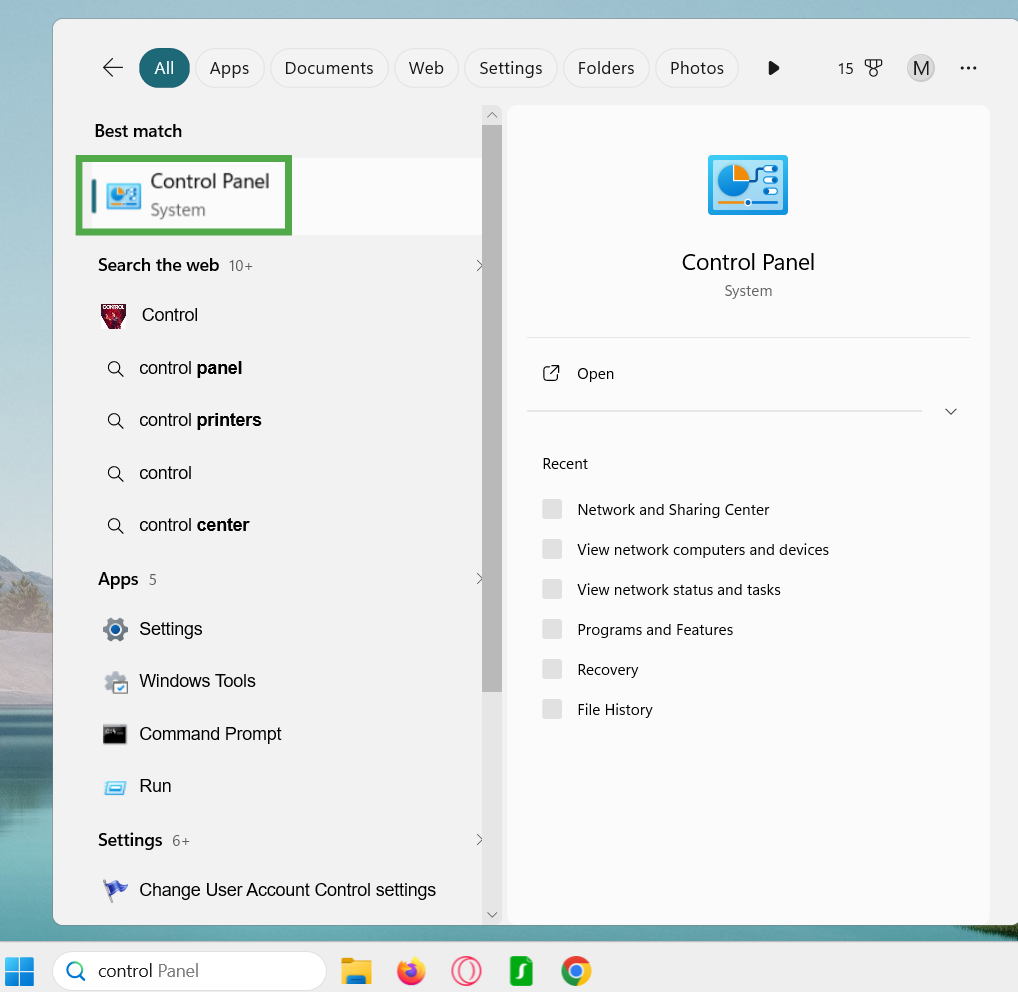Launch Google Chrome from the taskbar
This screenshot has width=1018, height=992.
[x=576, y=971]
